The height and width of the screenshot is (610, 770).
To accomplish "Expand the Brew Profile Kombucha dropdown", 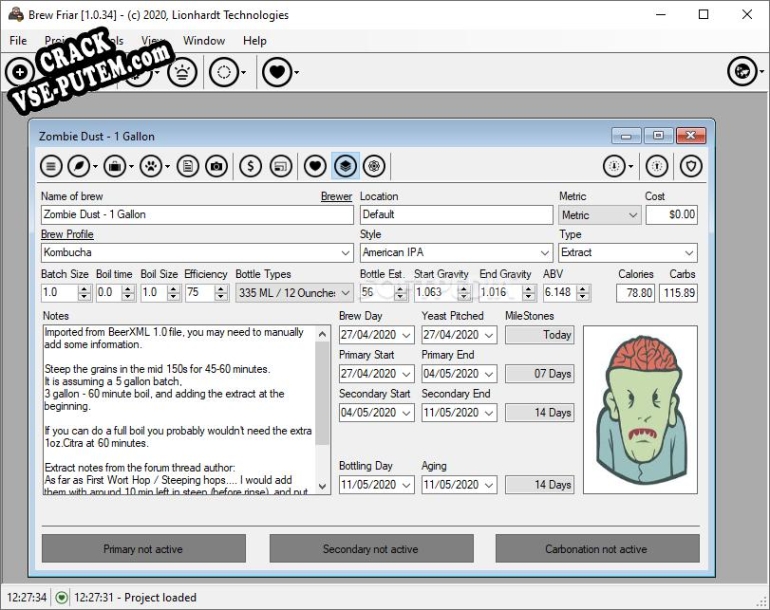I will [x=346, y=253].
